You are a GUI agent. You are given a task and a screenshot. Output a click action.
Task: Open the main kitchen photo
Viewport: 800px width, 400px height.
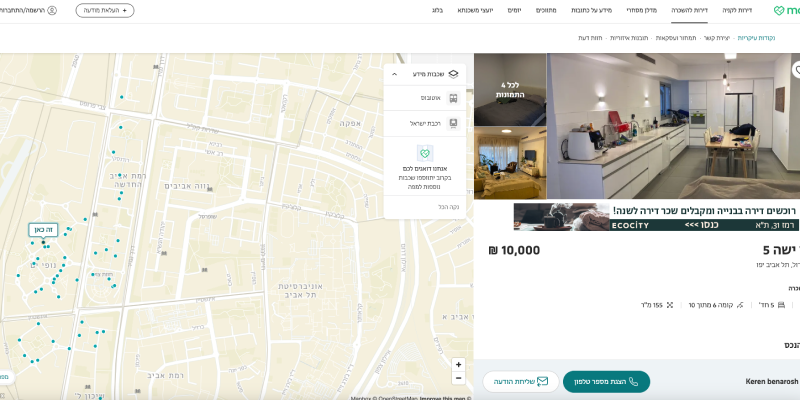tap(673, 126)
